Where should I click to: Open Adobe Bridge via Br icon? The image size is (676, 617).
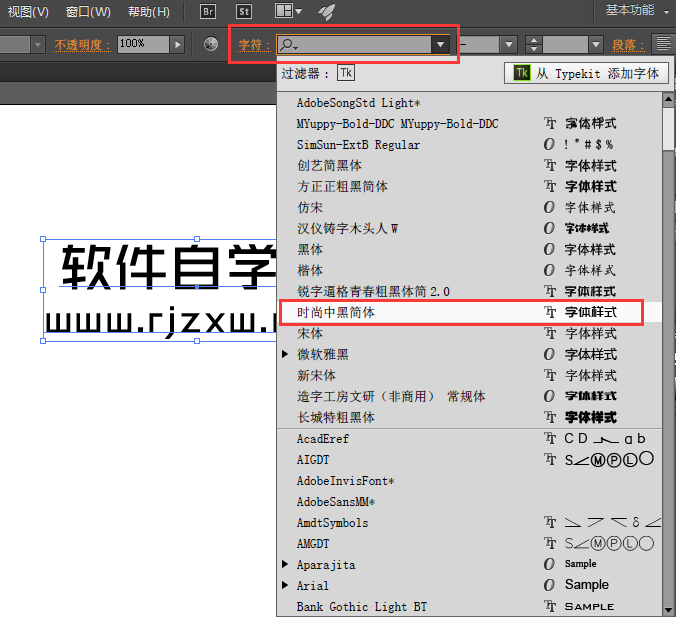point(208,11)
